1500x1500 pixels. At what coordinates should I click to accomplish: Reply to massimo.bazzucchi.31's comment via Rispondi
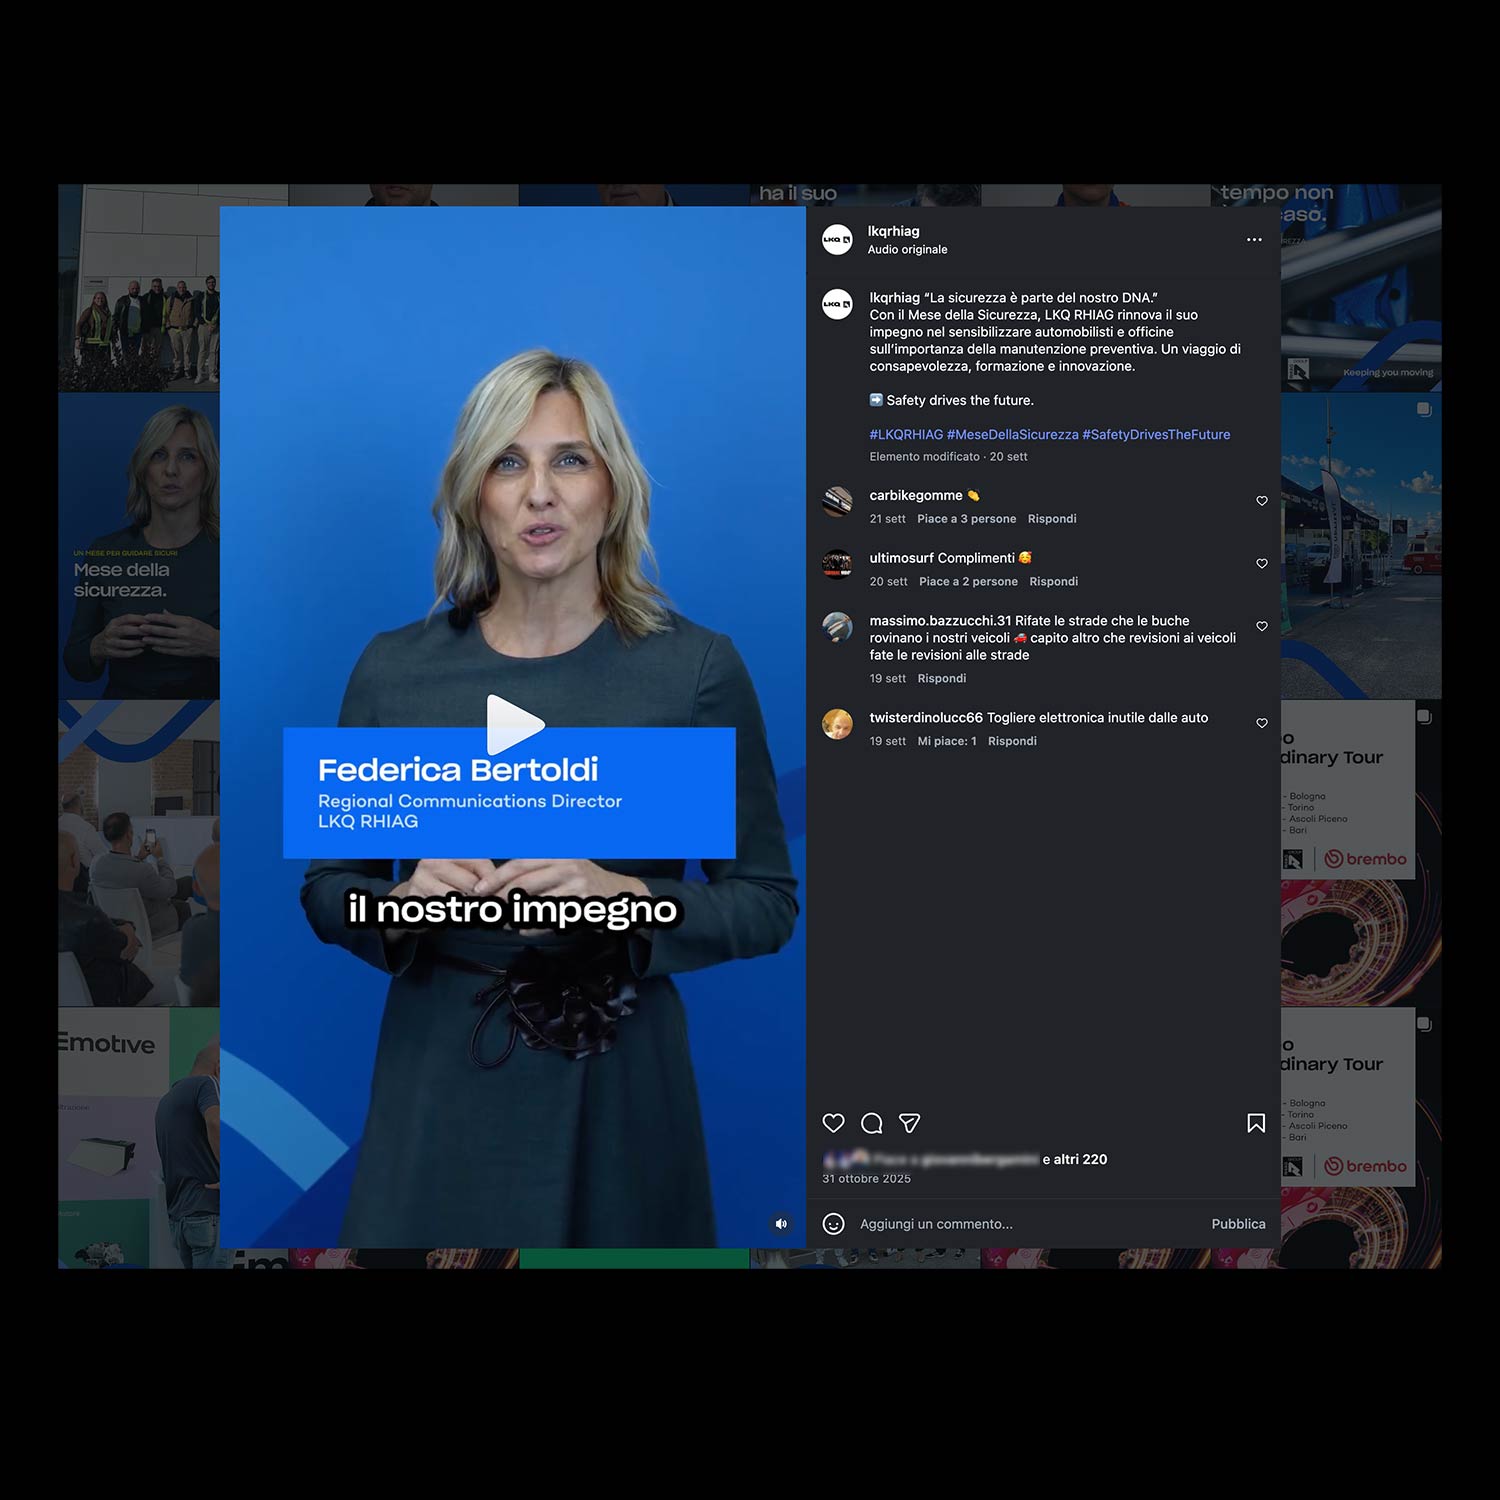(942, 679)
